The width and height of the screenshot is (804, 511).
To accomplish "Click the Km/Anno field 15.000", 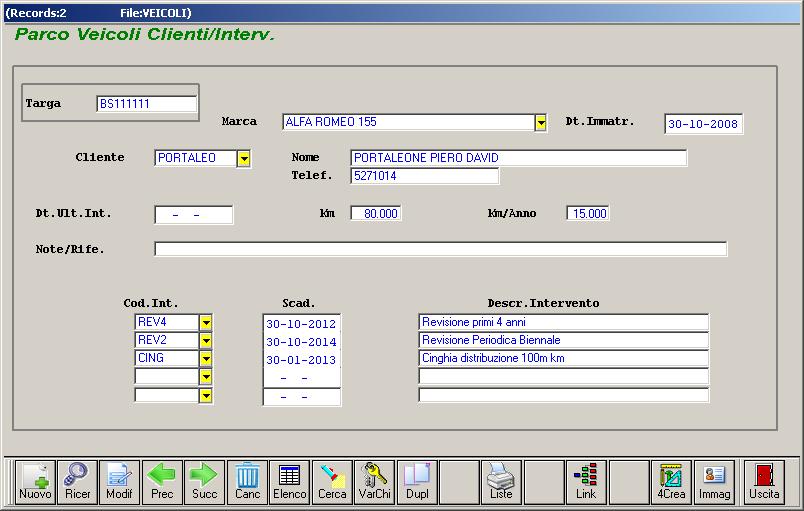I will [588, 213].
